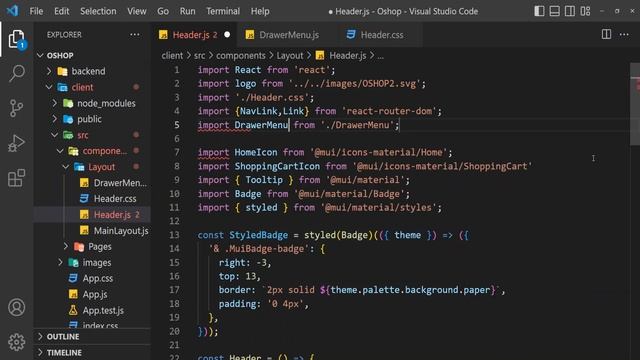This screenshot has height=360, width=640.
Task: Click the JS icon in breadcrumb
Action: pos(320,56)
